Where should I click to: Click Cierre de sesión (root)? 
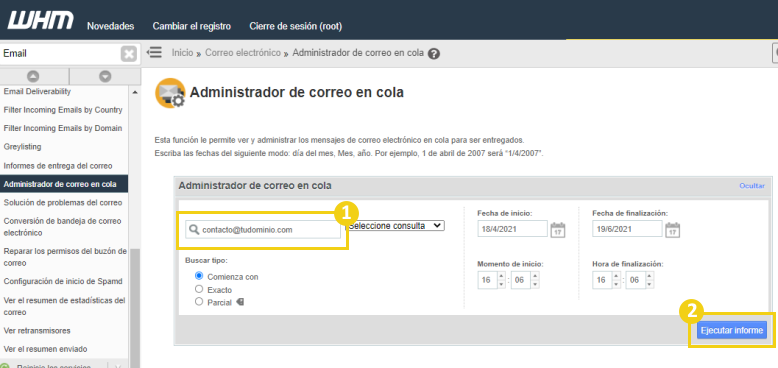point(296,26)
